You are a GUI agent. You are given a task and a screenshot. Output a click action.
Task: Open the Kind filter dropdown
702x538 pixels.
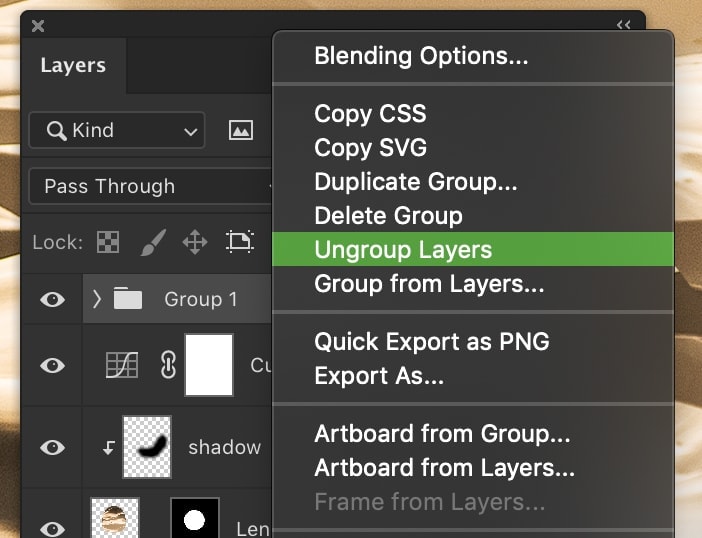[x=117, y=130]
